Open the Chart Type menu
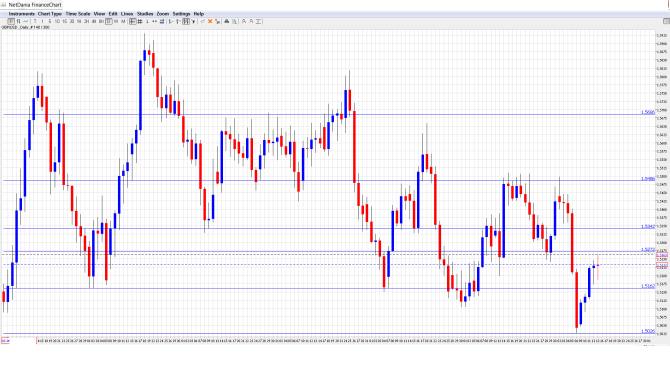Image resolution: width=670 pixels, height=377 pixels. 50,14
